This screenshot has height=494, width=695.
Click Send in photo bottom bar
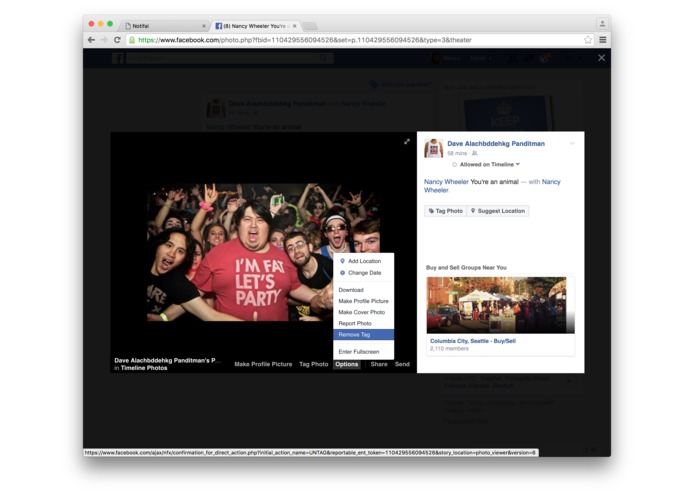[x=402, y=364]
